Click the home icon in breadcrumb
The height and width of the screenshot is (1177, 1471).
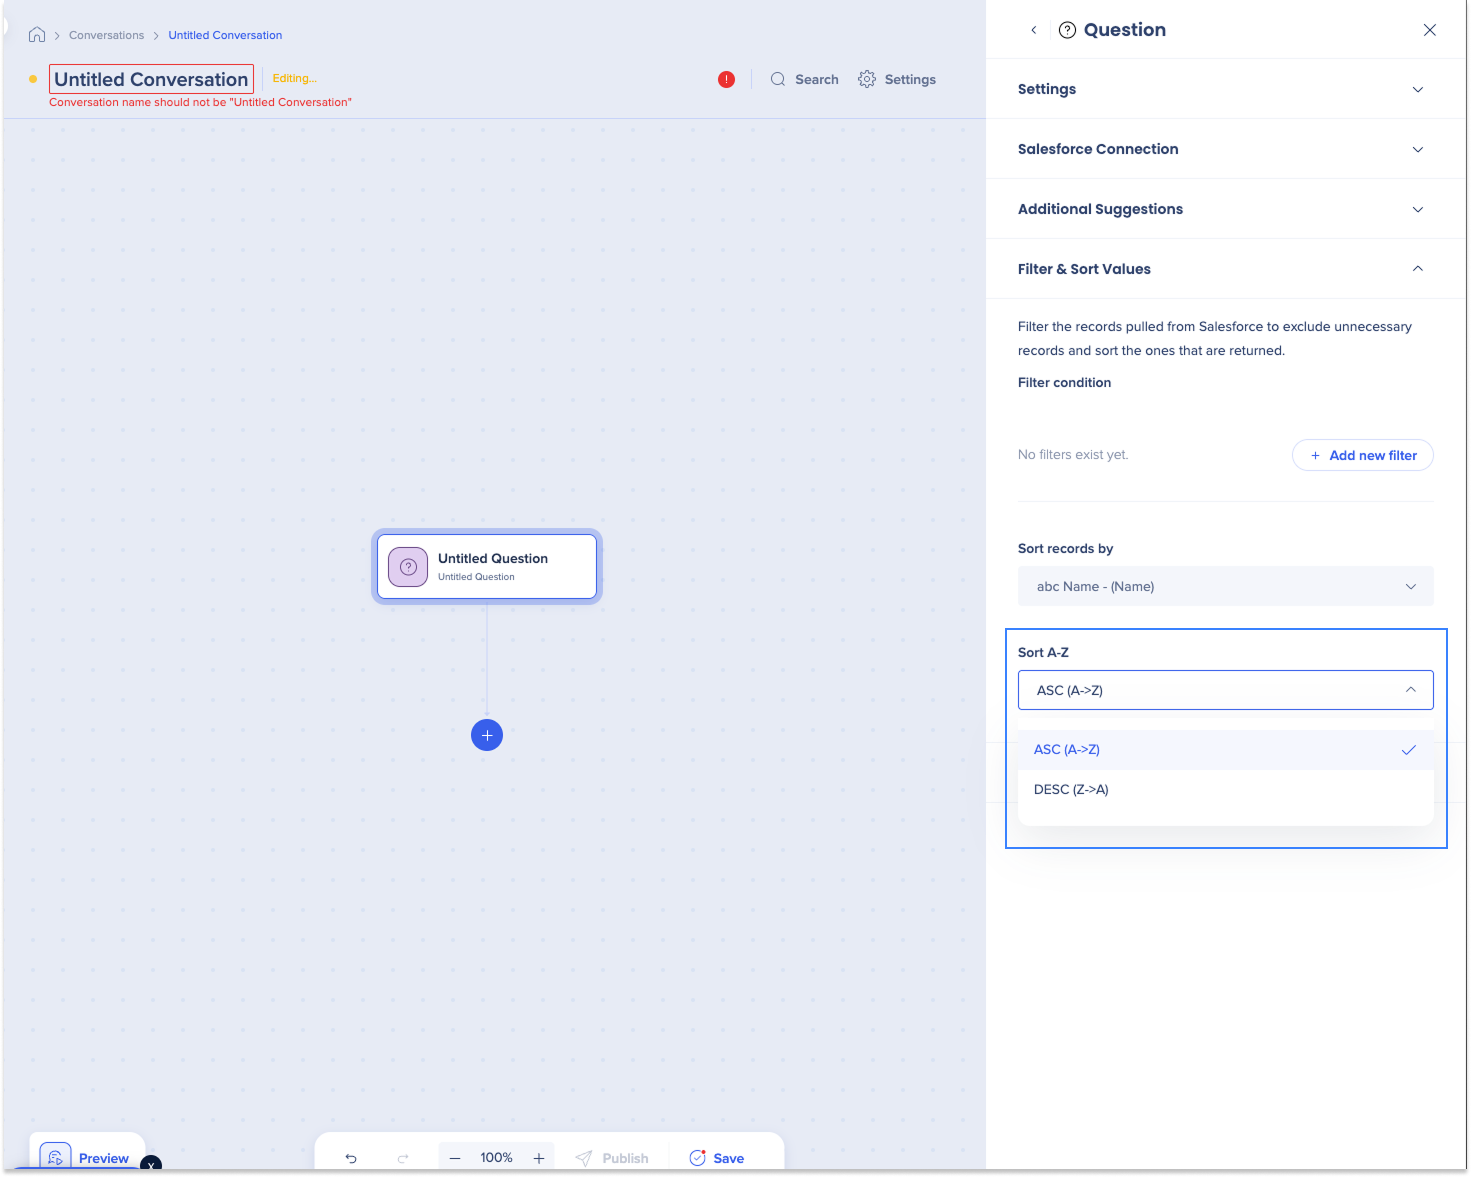pos(37,35)
